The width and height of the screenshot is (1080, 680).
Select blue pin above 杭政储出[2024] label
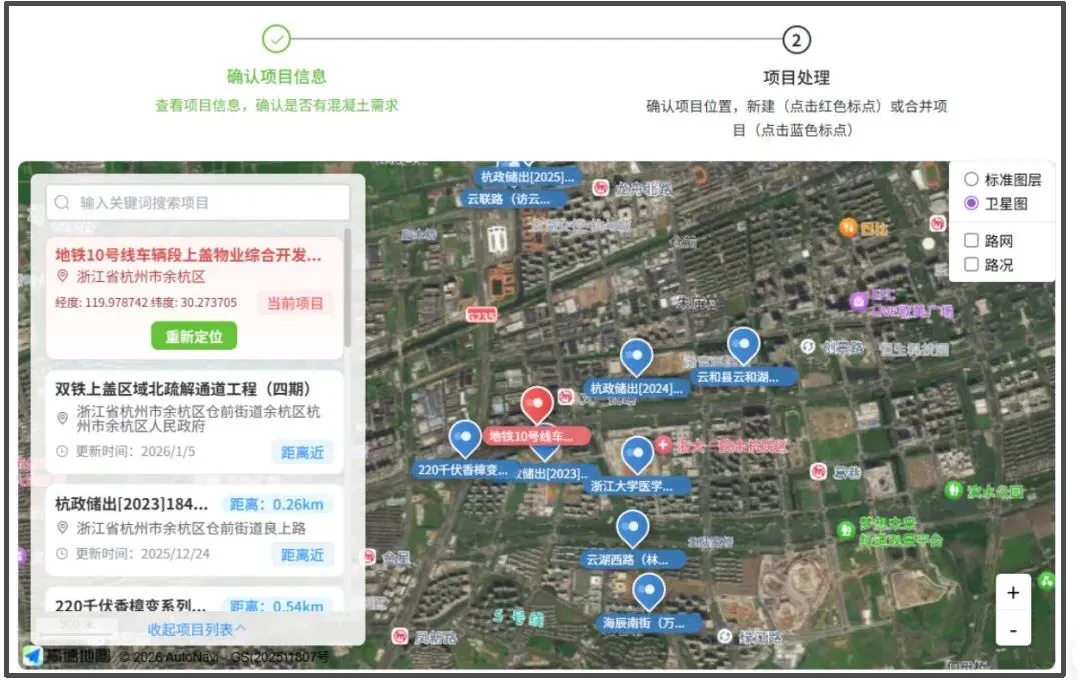click(636, 357)
